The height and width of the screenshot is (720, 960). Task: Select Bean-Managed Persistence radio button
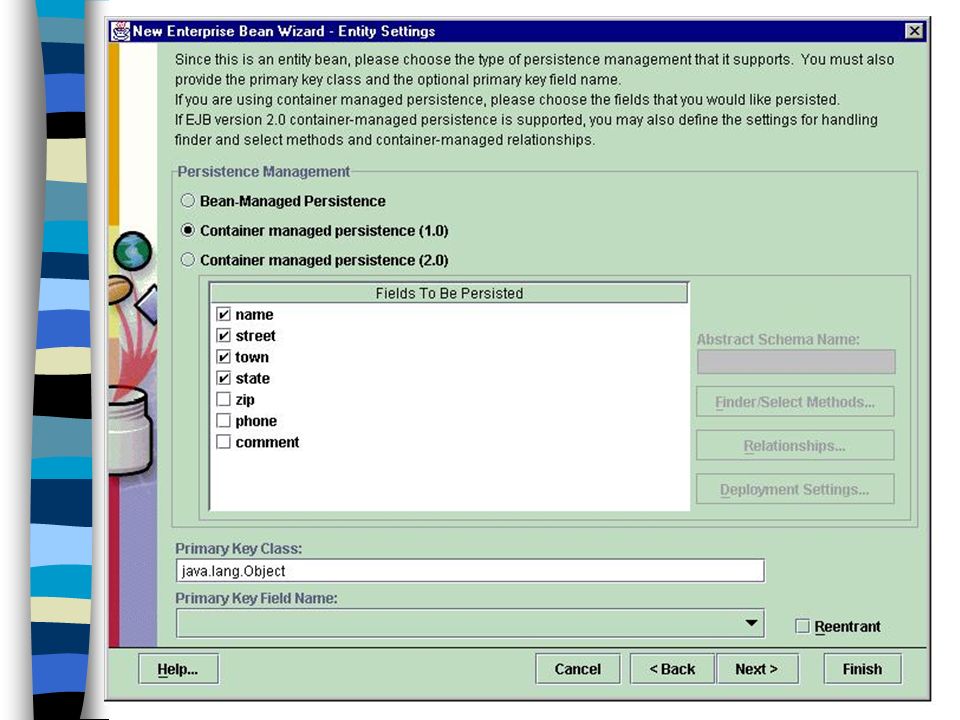coord(188,201)
